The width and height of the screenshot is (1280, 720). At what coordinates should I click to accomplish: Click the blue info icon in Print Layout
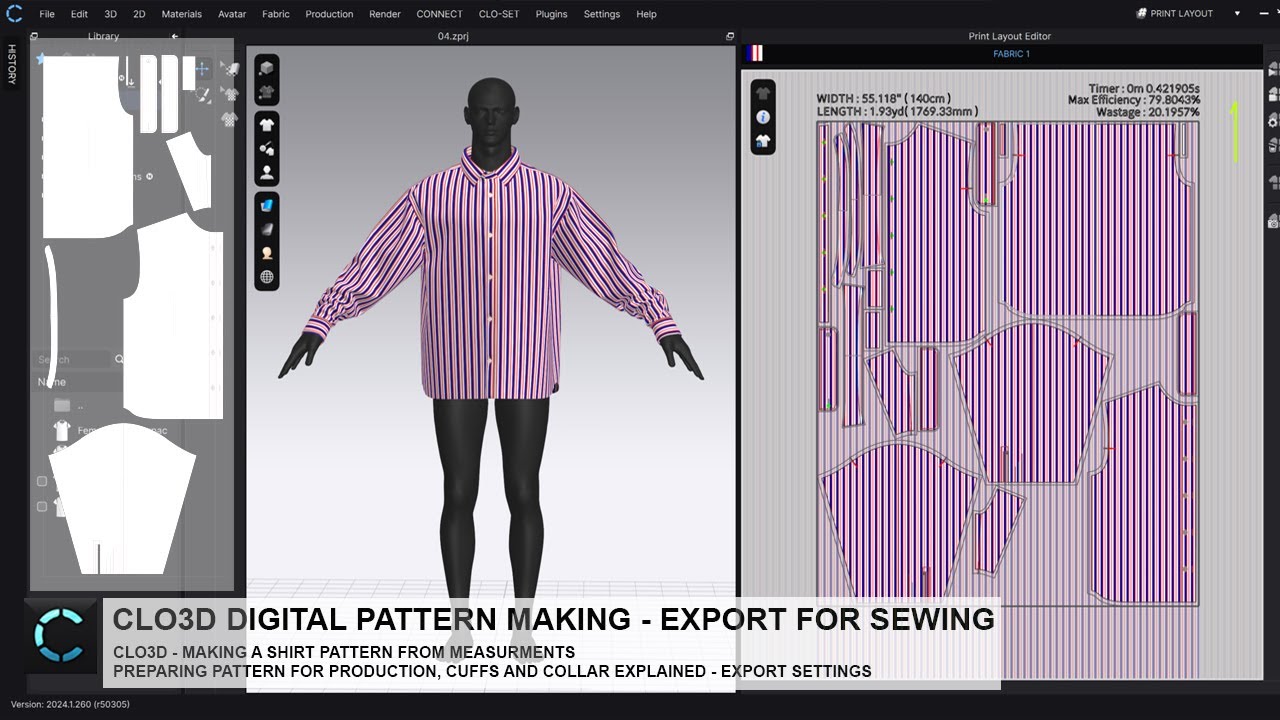tap(763, 117)
